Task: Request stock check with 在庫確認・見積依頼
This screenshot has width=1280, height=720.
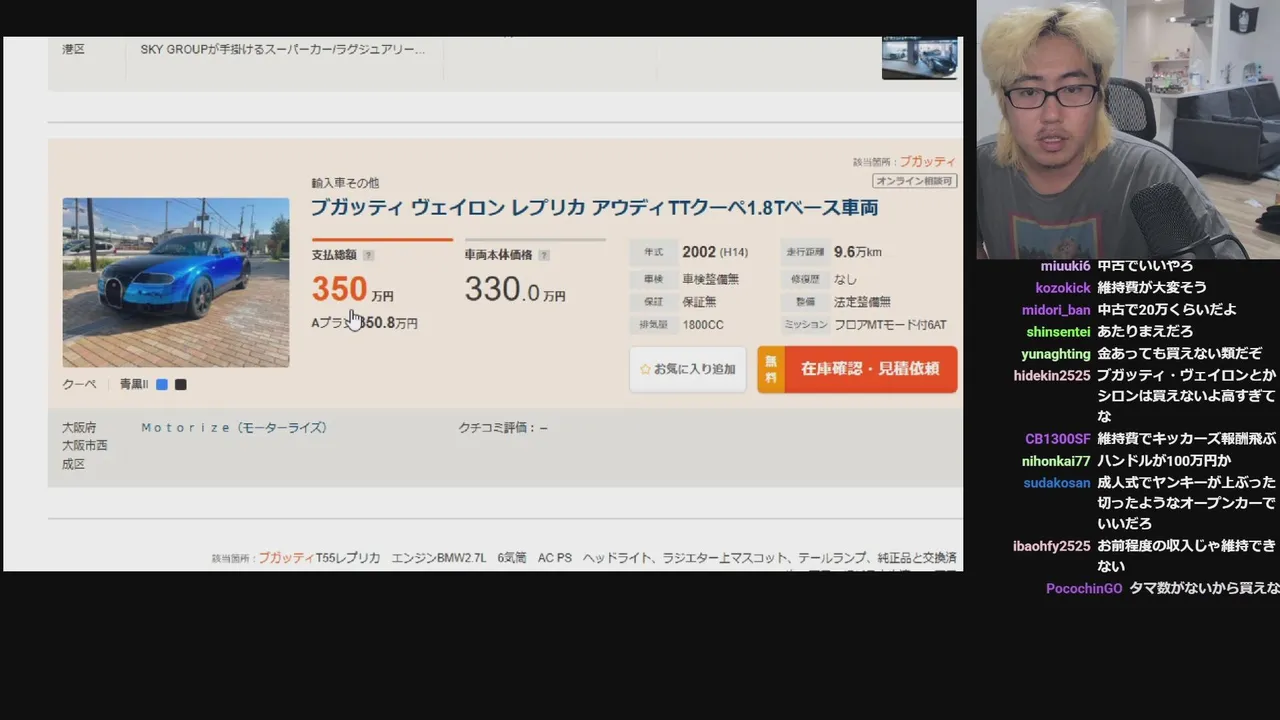Action: click(x=857, y=369)
